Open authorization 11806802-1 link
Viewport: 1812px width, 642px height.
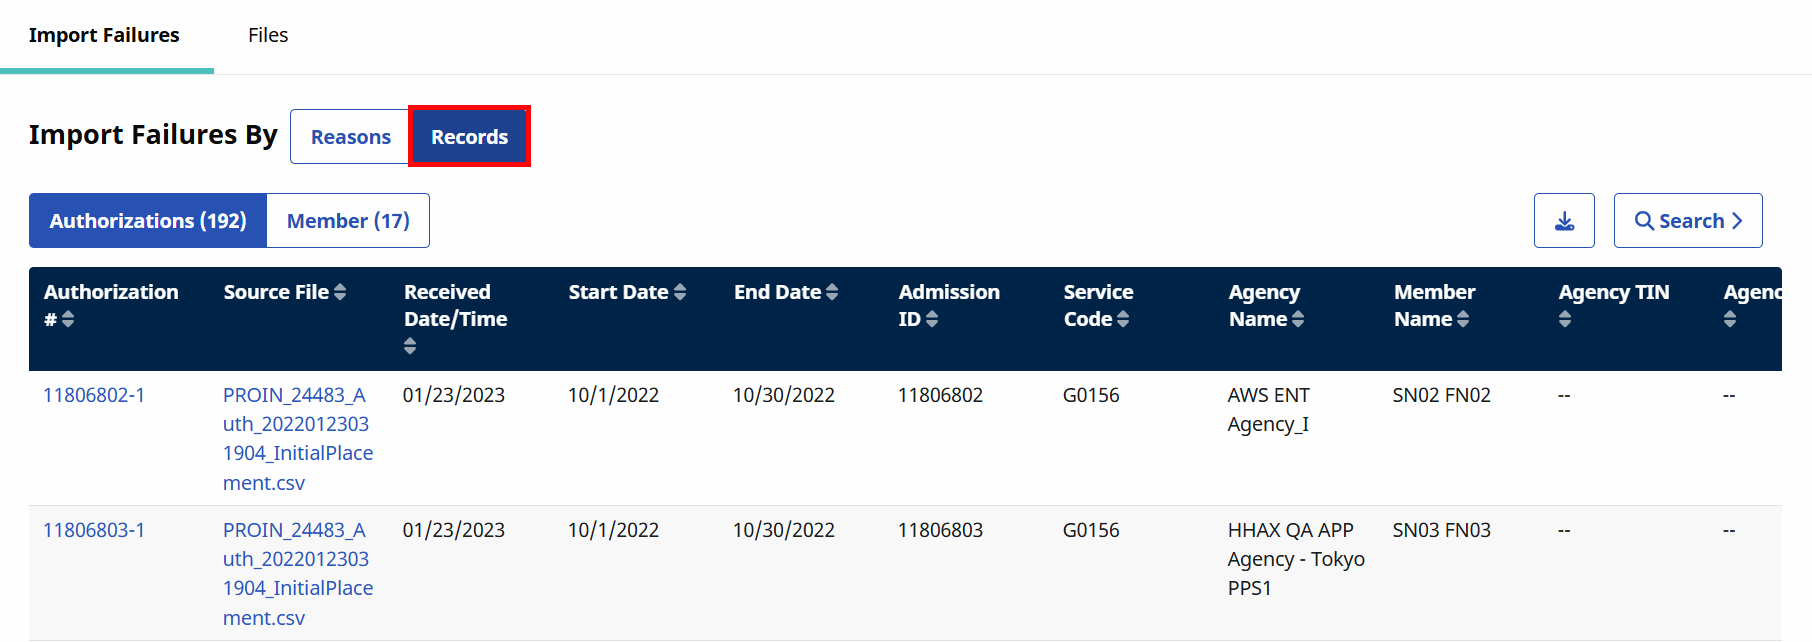pyautogui.click(x=94, y=395)
